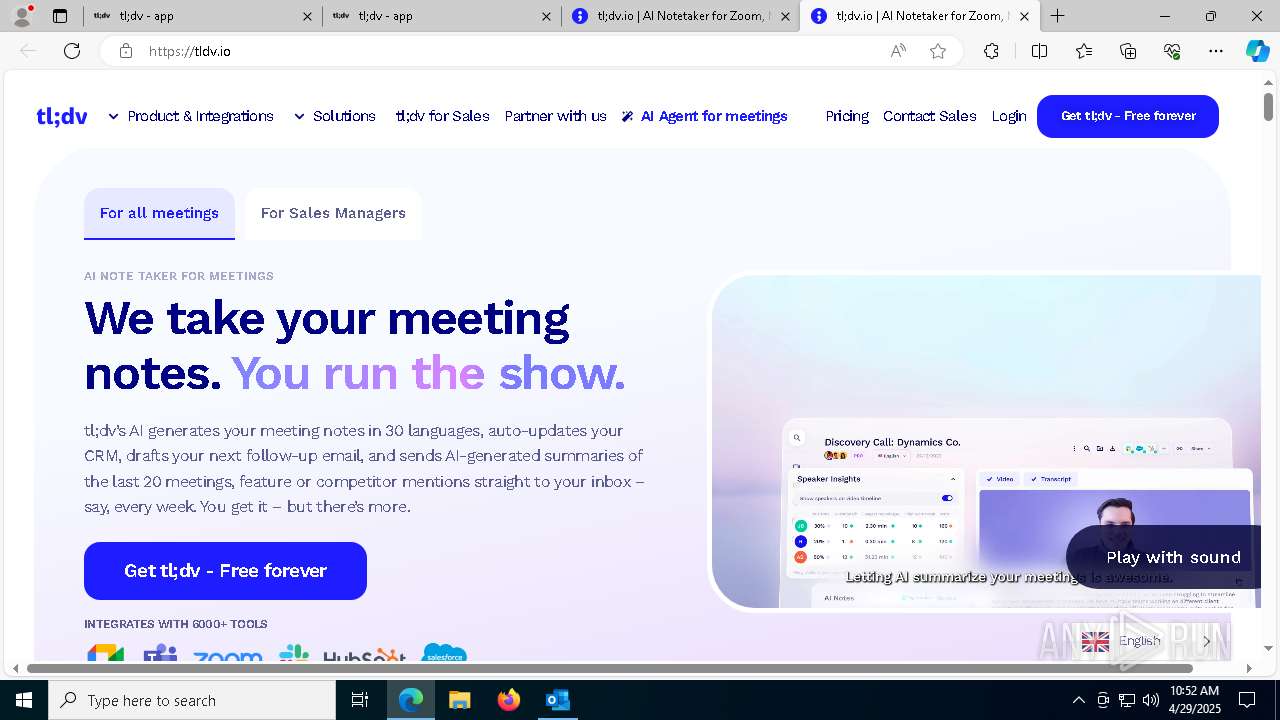
Task: Open tl;dv for Sales page
Action: (442, 116)
